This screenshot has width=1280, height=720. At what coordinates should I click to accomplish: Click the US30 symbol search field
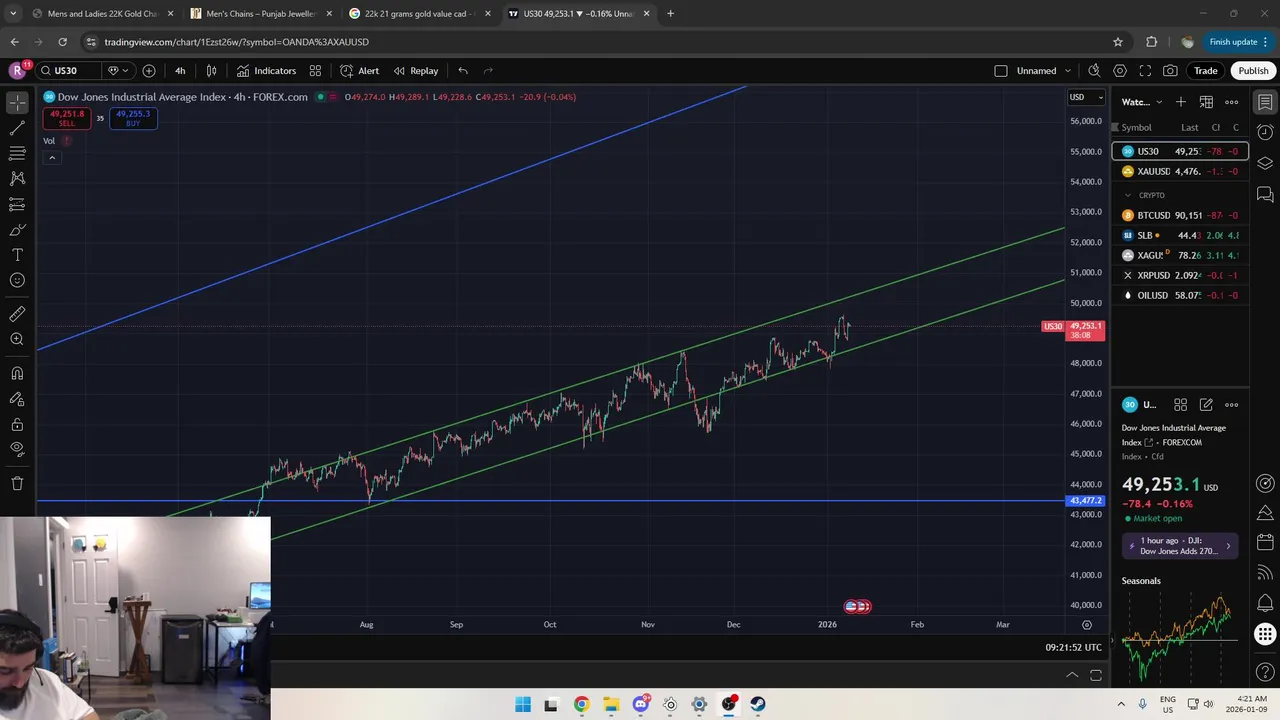pos(68,71)
